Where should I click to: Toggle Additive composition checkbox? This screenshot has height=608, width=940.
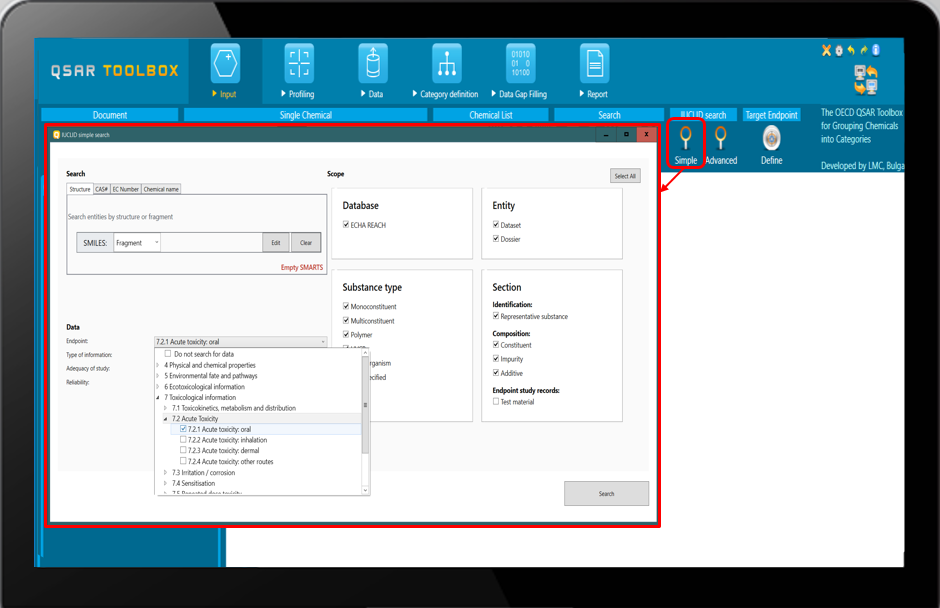[x=496, y=372]
